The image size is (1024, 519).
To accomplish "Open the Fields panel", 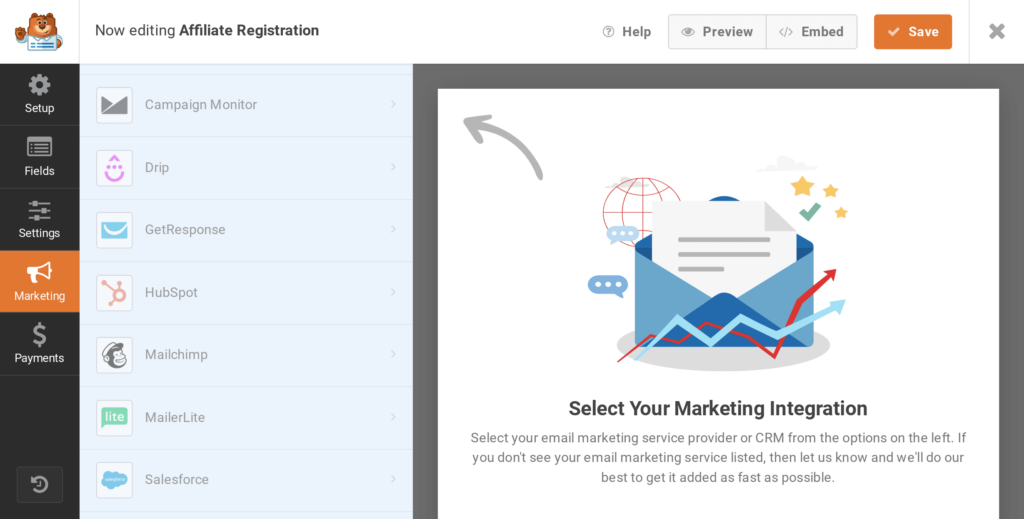I will tap(39, 157).
